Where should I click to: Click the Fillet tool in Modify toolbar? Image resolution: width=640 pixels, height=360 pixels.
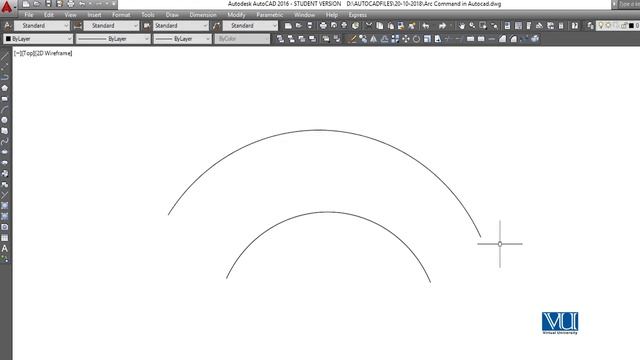pos(513,39)
